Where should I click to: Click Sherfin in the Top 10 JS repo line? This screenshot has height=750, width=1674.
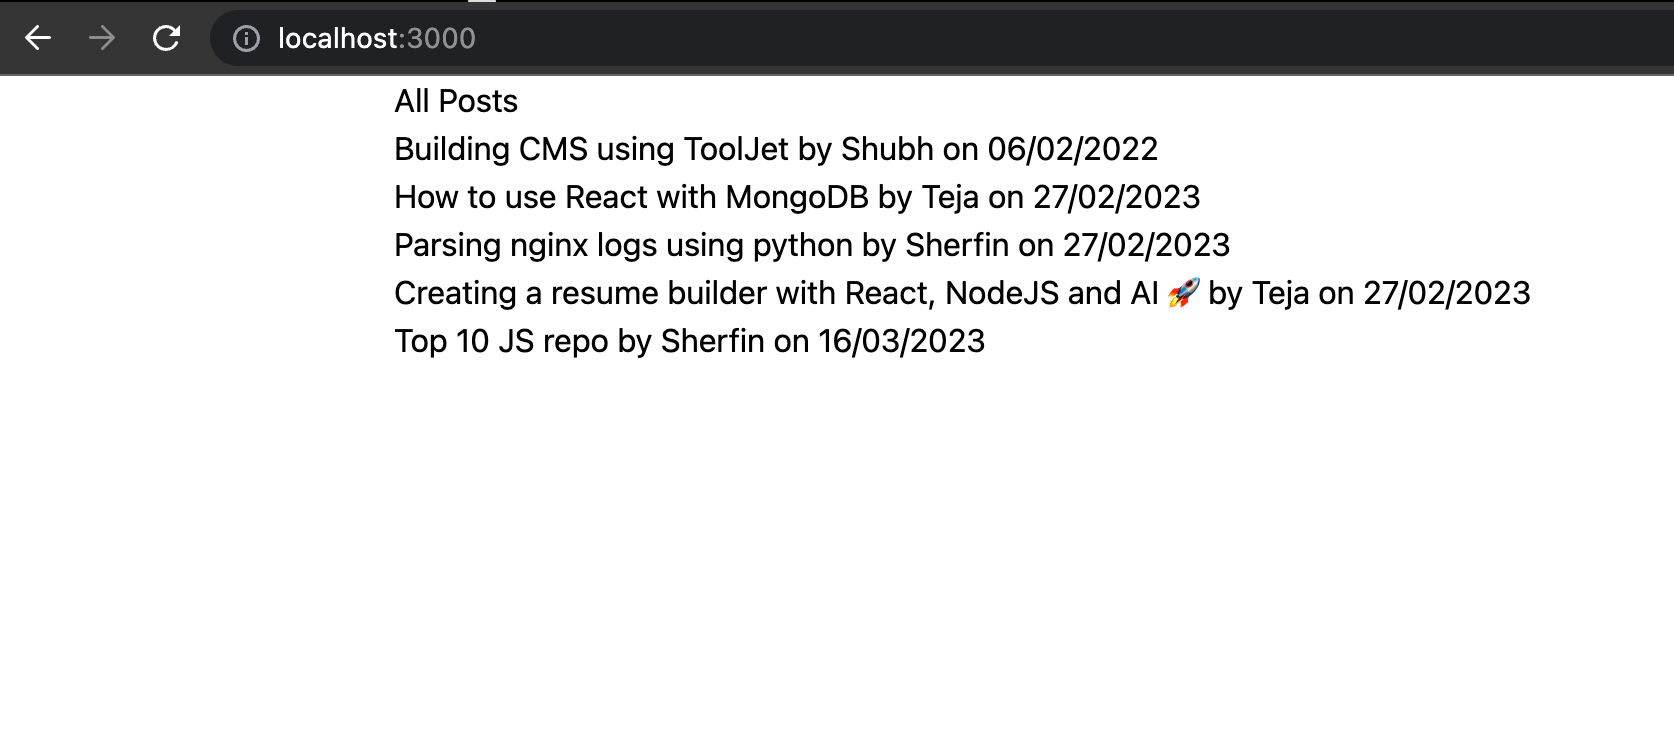(x=712, y=341)
